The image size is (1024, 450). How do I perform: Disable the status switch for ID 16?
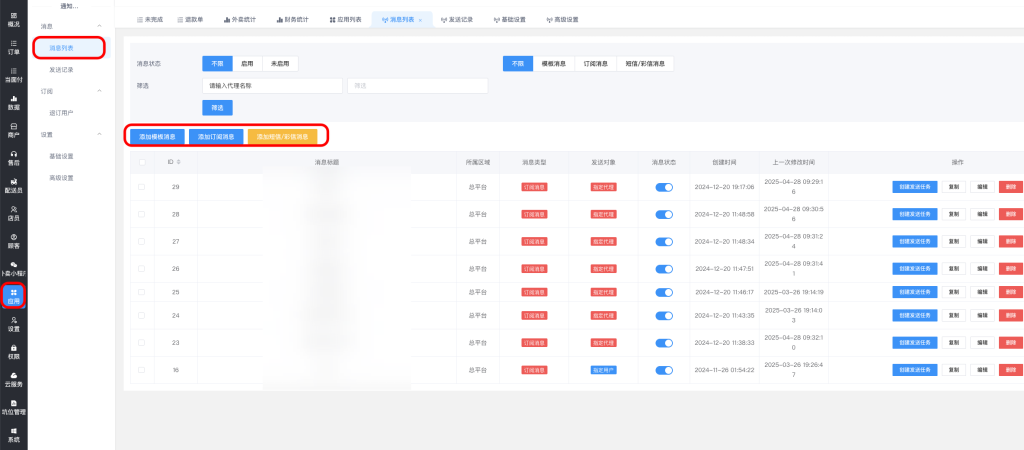[x=665, y=370]
